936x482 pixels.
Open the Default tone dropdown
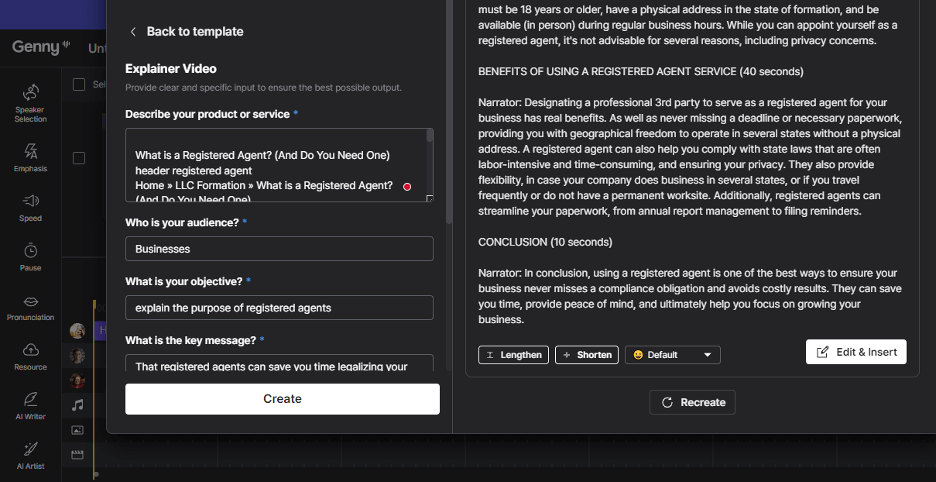click(672, 355)
